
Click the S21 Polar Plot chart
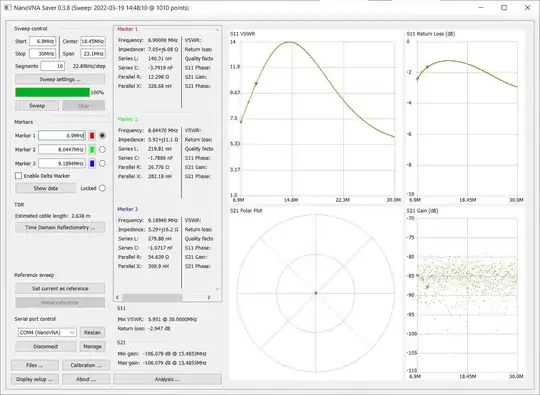pos(315,293)
